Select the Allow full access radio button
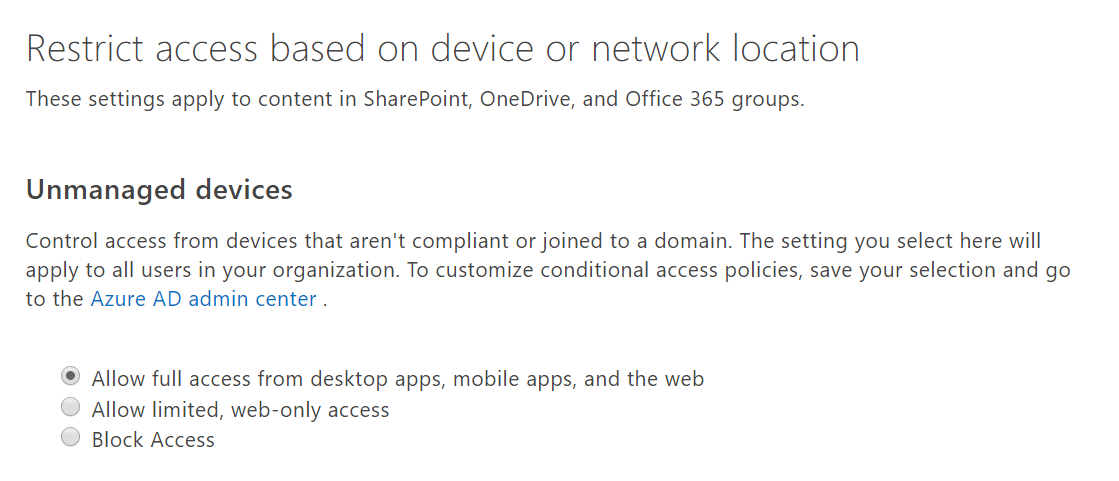This screenshot has height=481, width=1119. 71,377
